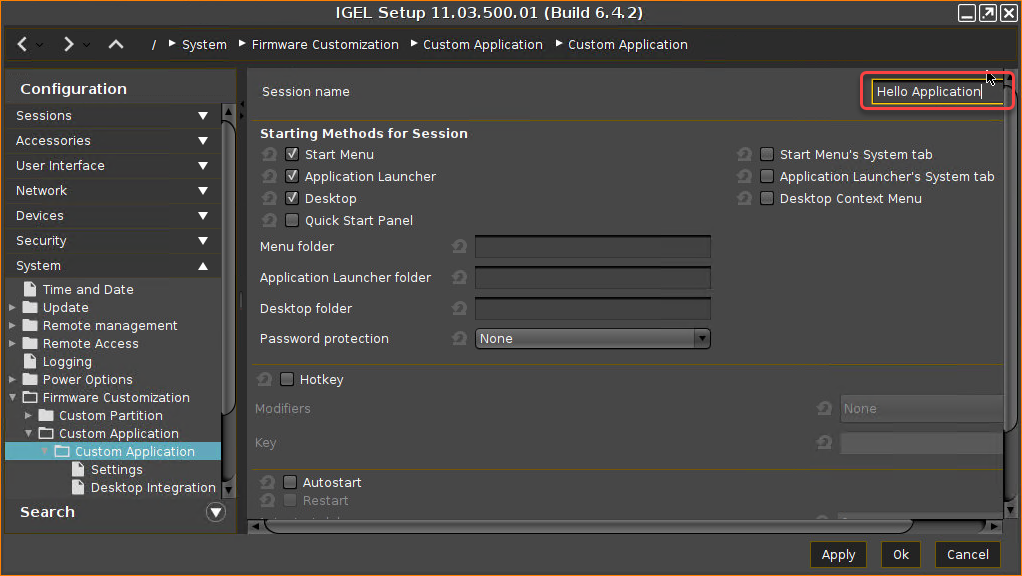
Task: Uncheck the Start Menu starting method
Action: pos(291,154)
